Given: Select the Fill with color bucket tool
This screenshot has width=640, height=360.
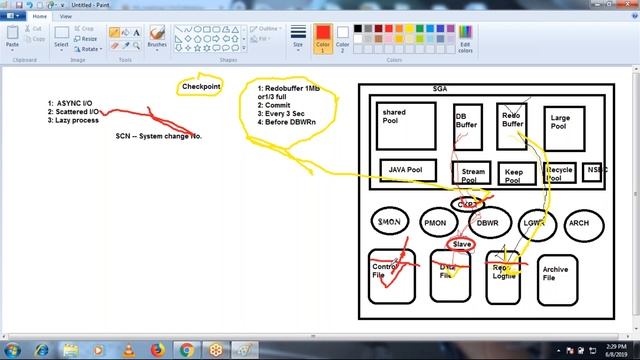Looking at the screenshot, I should click(x=126, y=32).
